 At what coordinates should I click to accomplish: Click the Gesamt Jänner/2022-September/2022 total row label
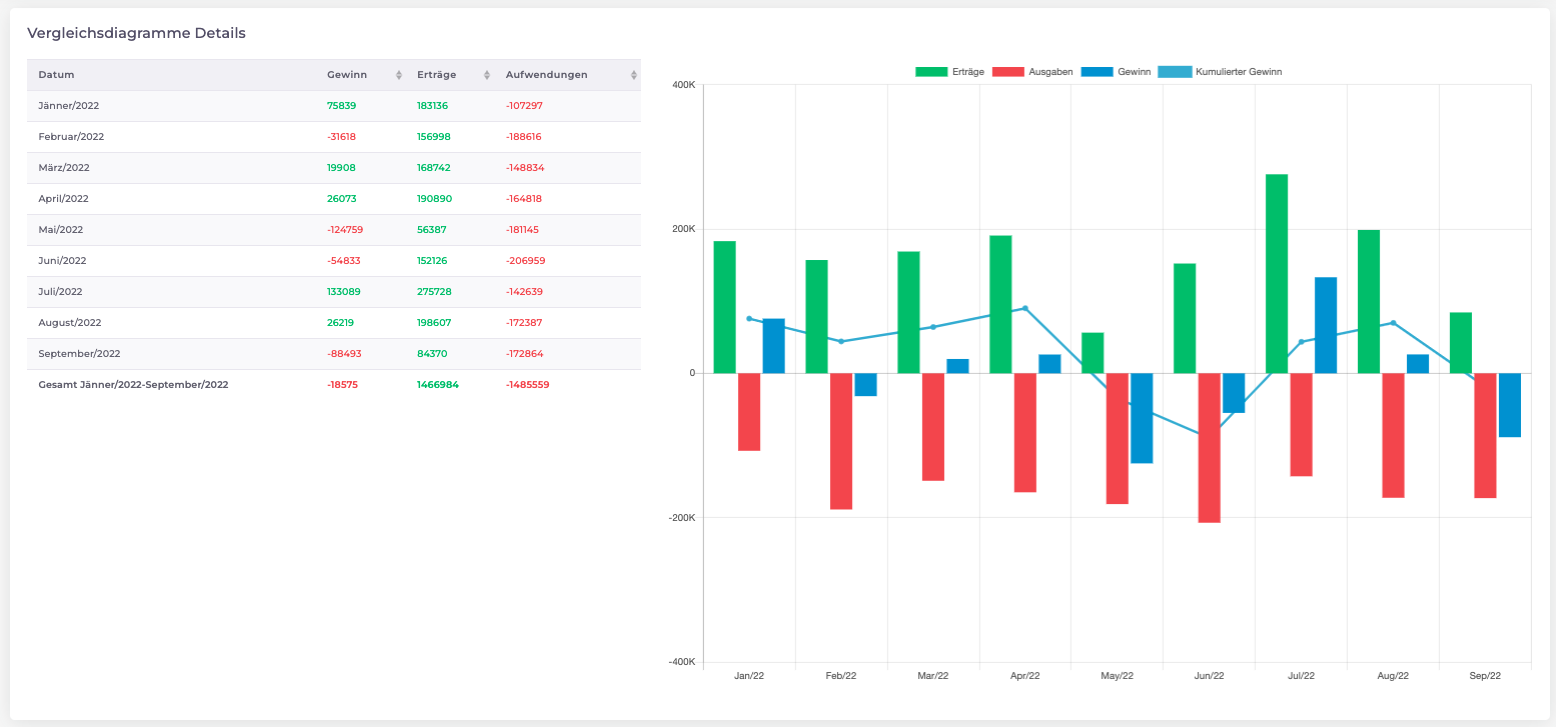coord(133,384)
